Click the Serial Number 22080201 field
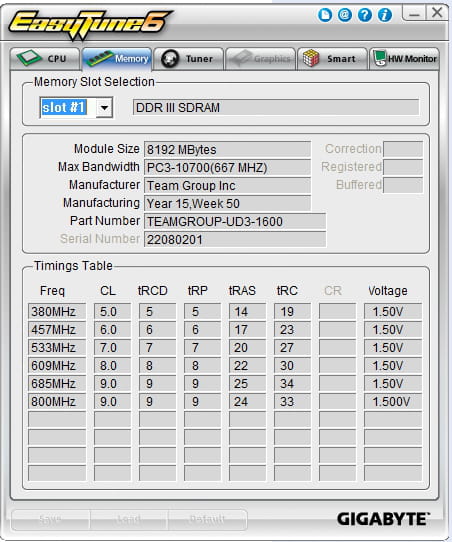 click(235, 240)
